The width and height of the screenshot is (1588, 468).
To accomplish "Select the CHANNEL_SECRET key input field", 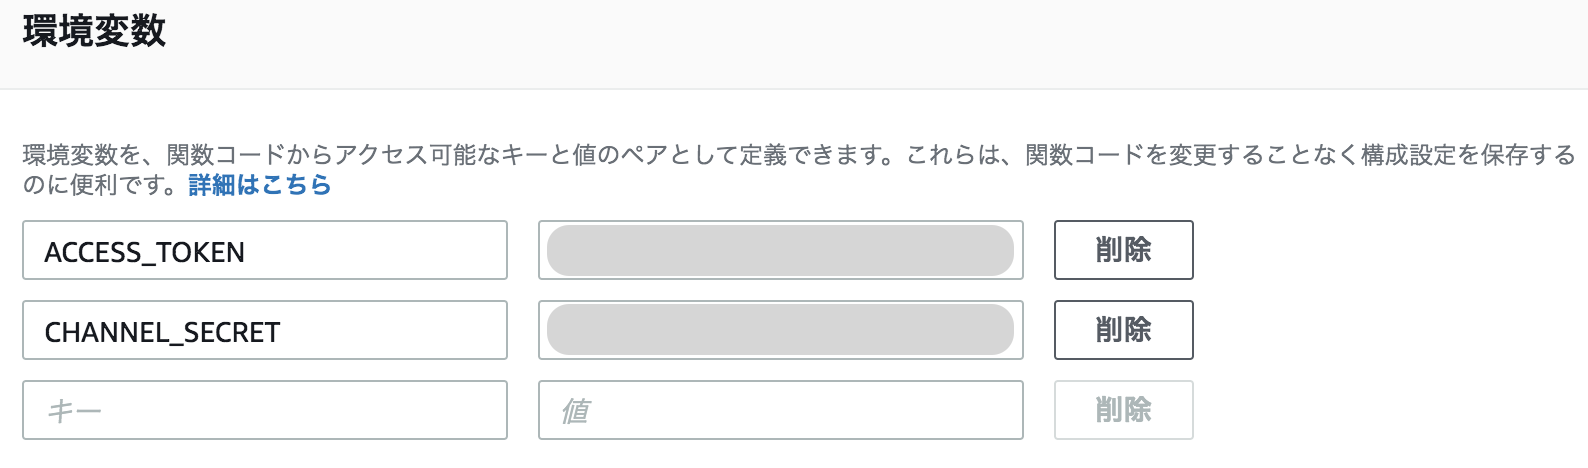I will [264, 330].
